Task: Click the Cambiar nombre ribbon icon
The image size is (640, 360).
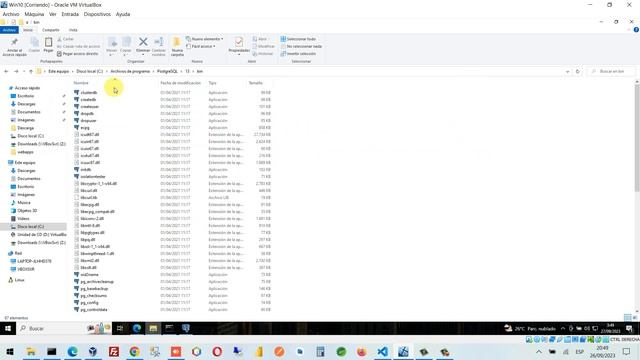Action: pyautogui.click(x=159, y=42)
